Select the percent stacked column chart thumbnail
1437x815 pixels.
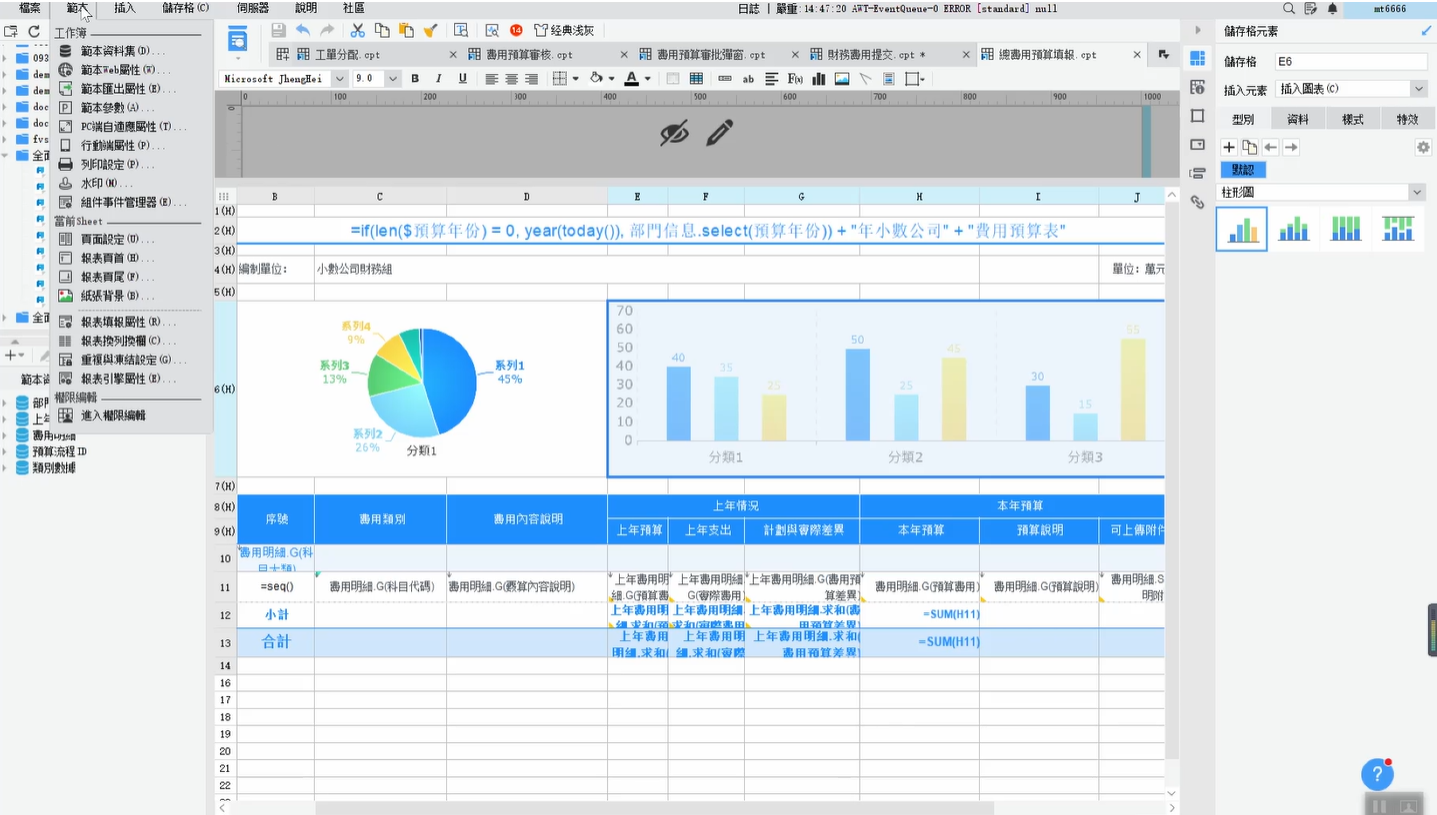coord(1346,229)
